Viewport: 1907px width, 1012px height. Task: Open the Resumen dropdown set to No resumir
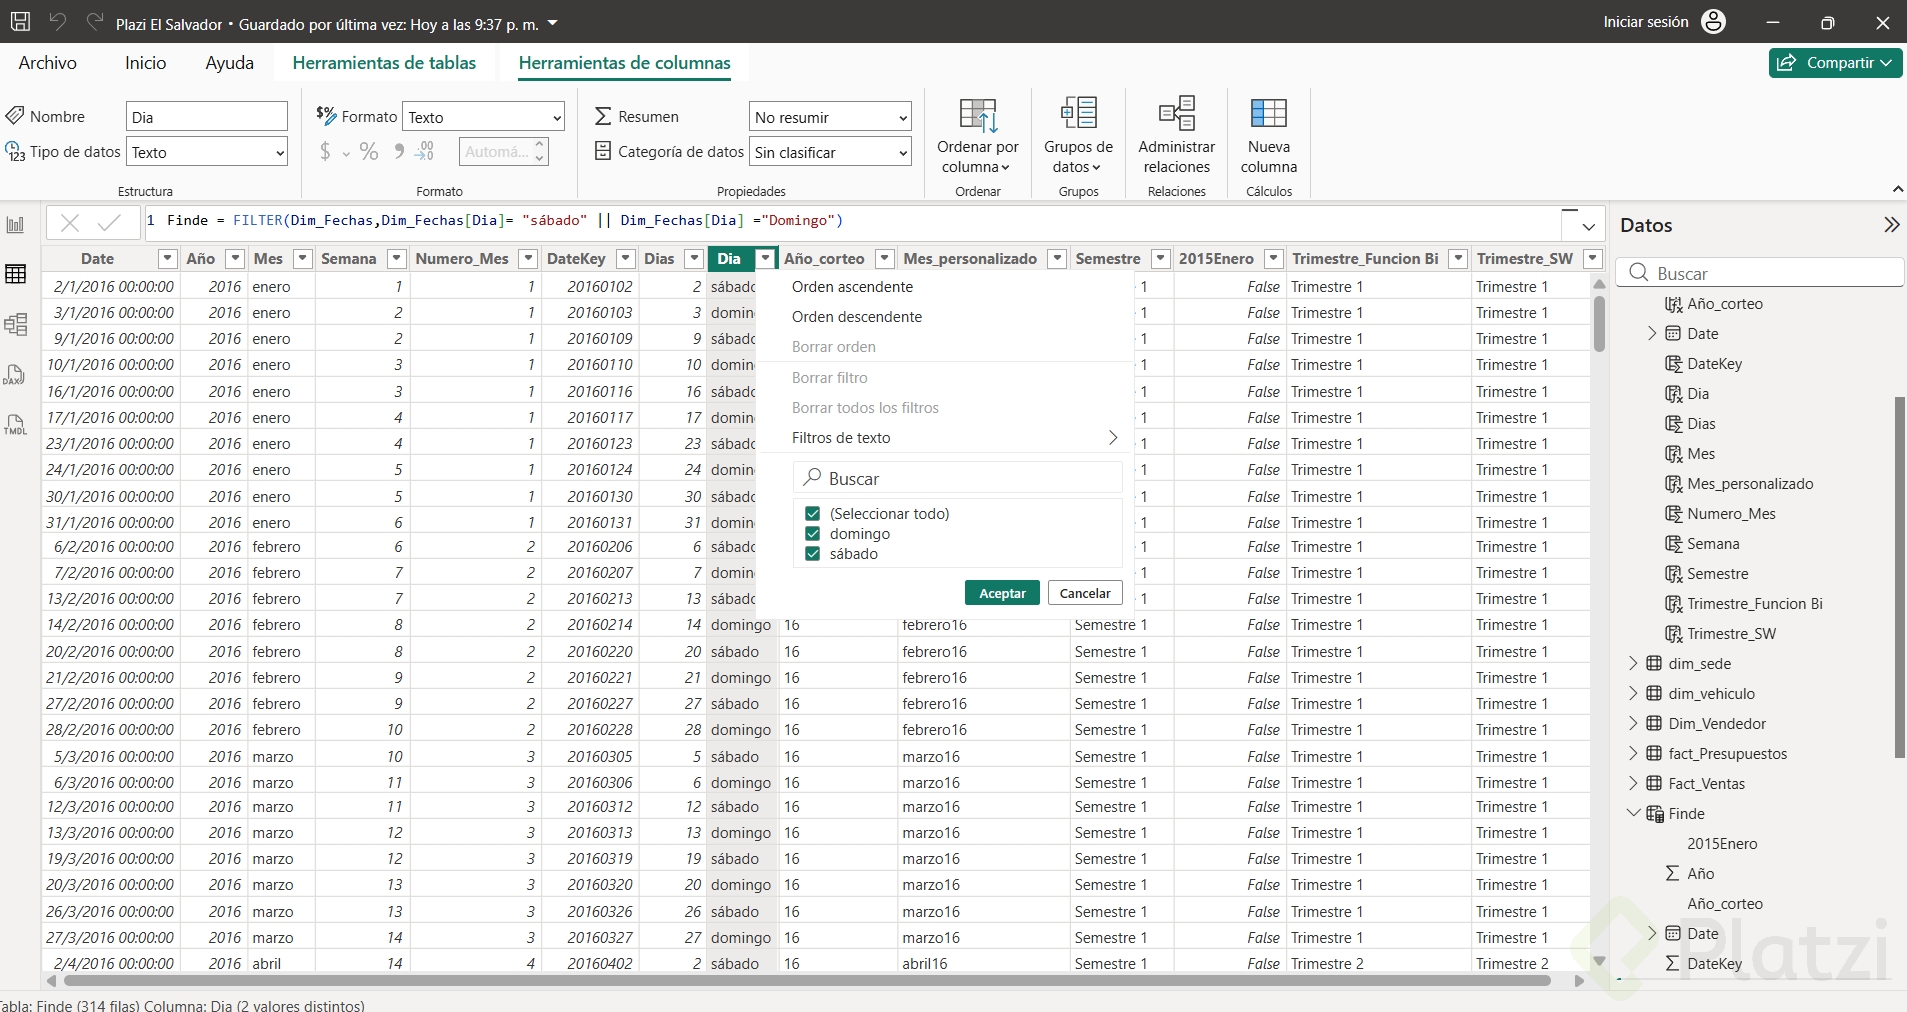(x=830, y=117)
